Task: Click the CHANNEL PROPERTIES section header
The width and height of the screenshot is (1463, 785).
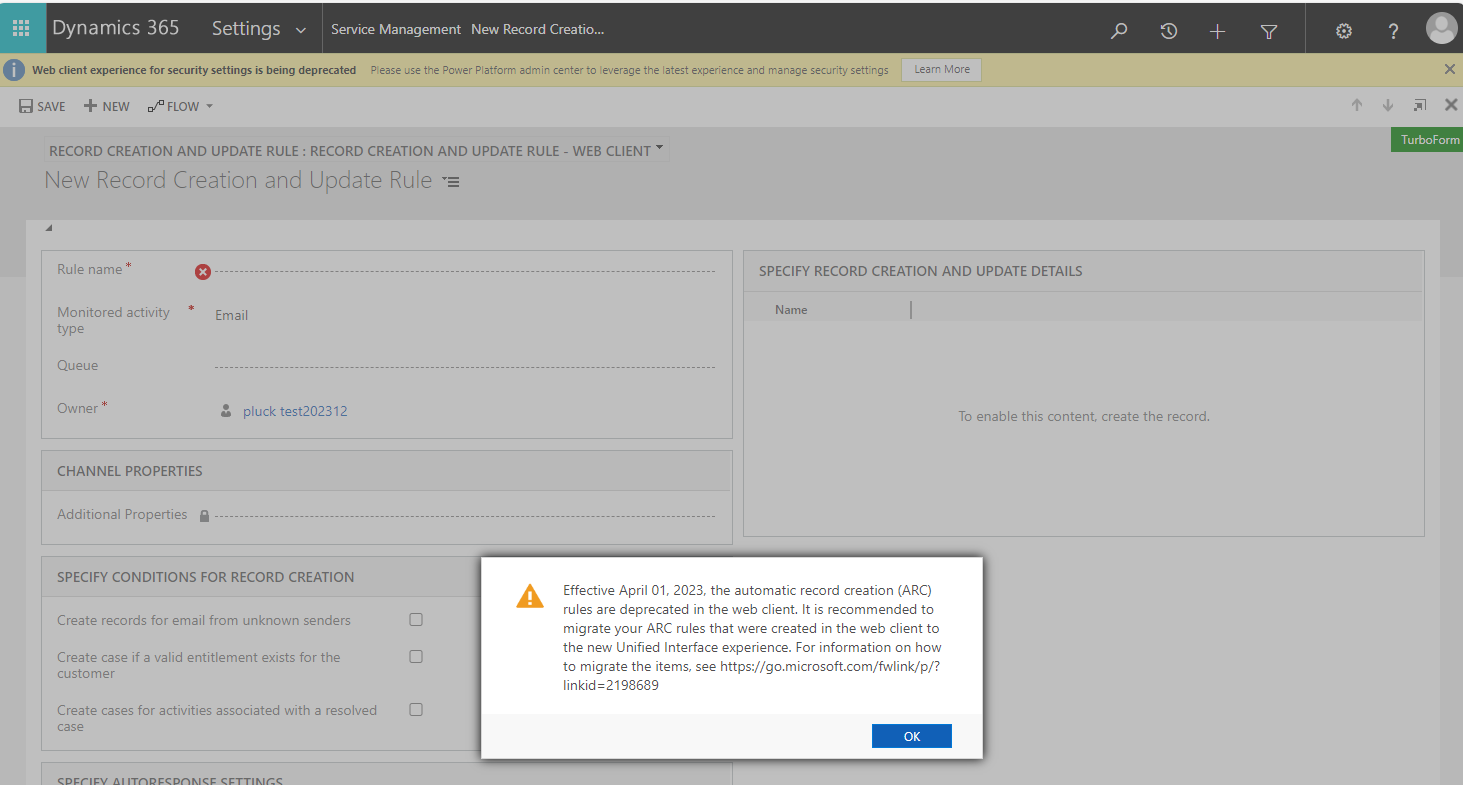Action: point(130,471)
